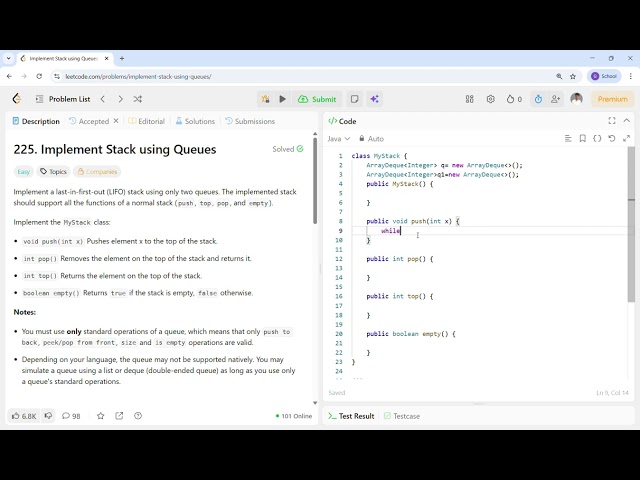This screenshot has height=480, width=640.
Task: Submit the solution
Action: [x=317, y=99]
